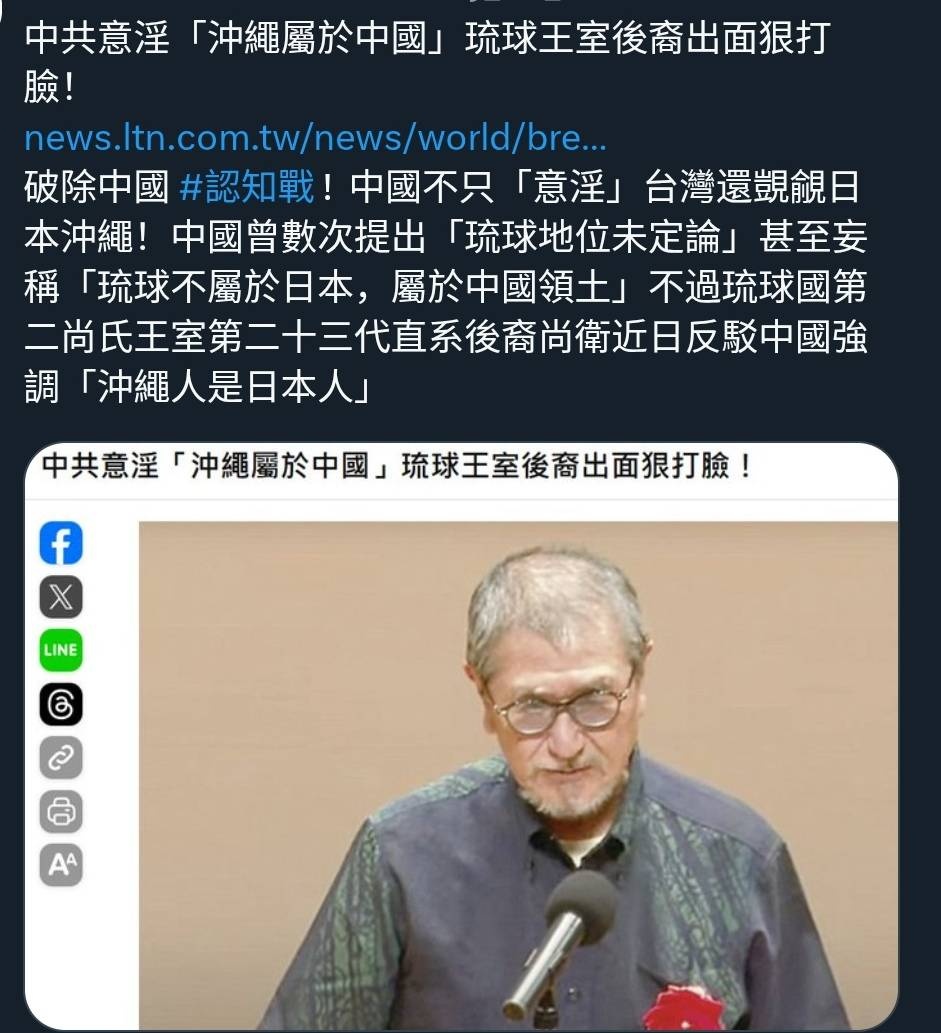Viewport: 941px width, 1033px height.
Task: Click the body line starting 破除中國
Action: [x=442, y=187]
